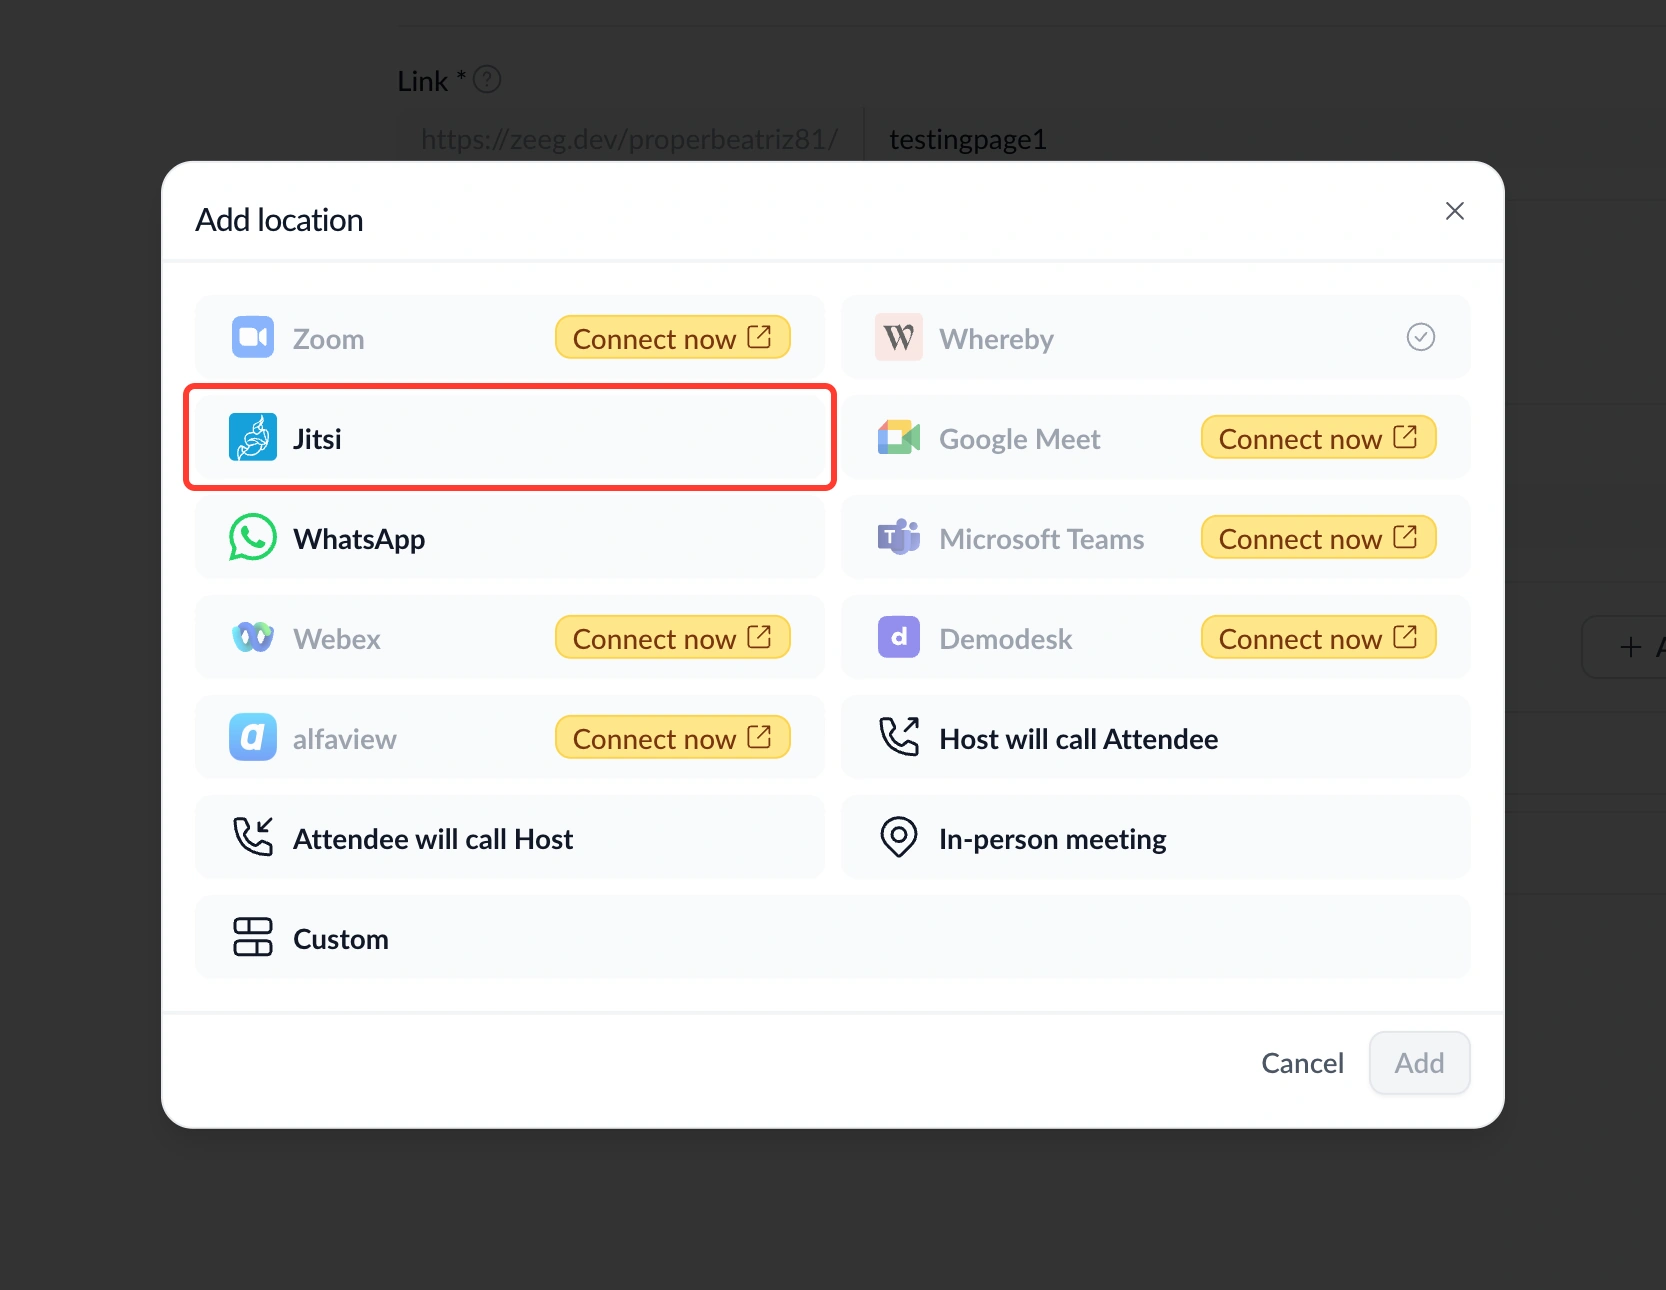This screenshot has width=1666, height=1290.
Task: Click the alfaview logo icon
Action: tap(253, 737)
